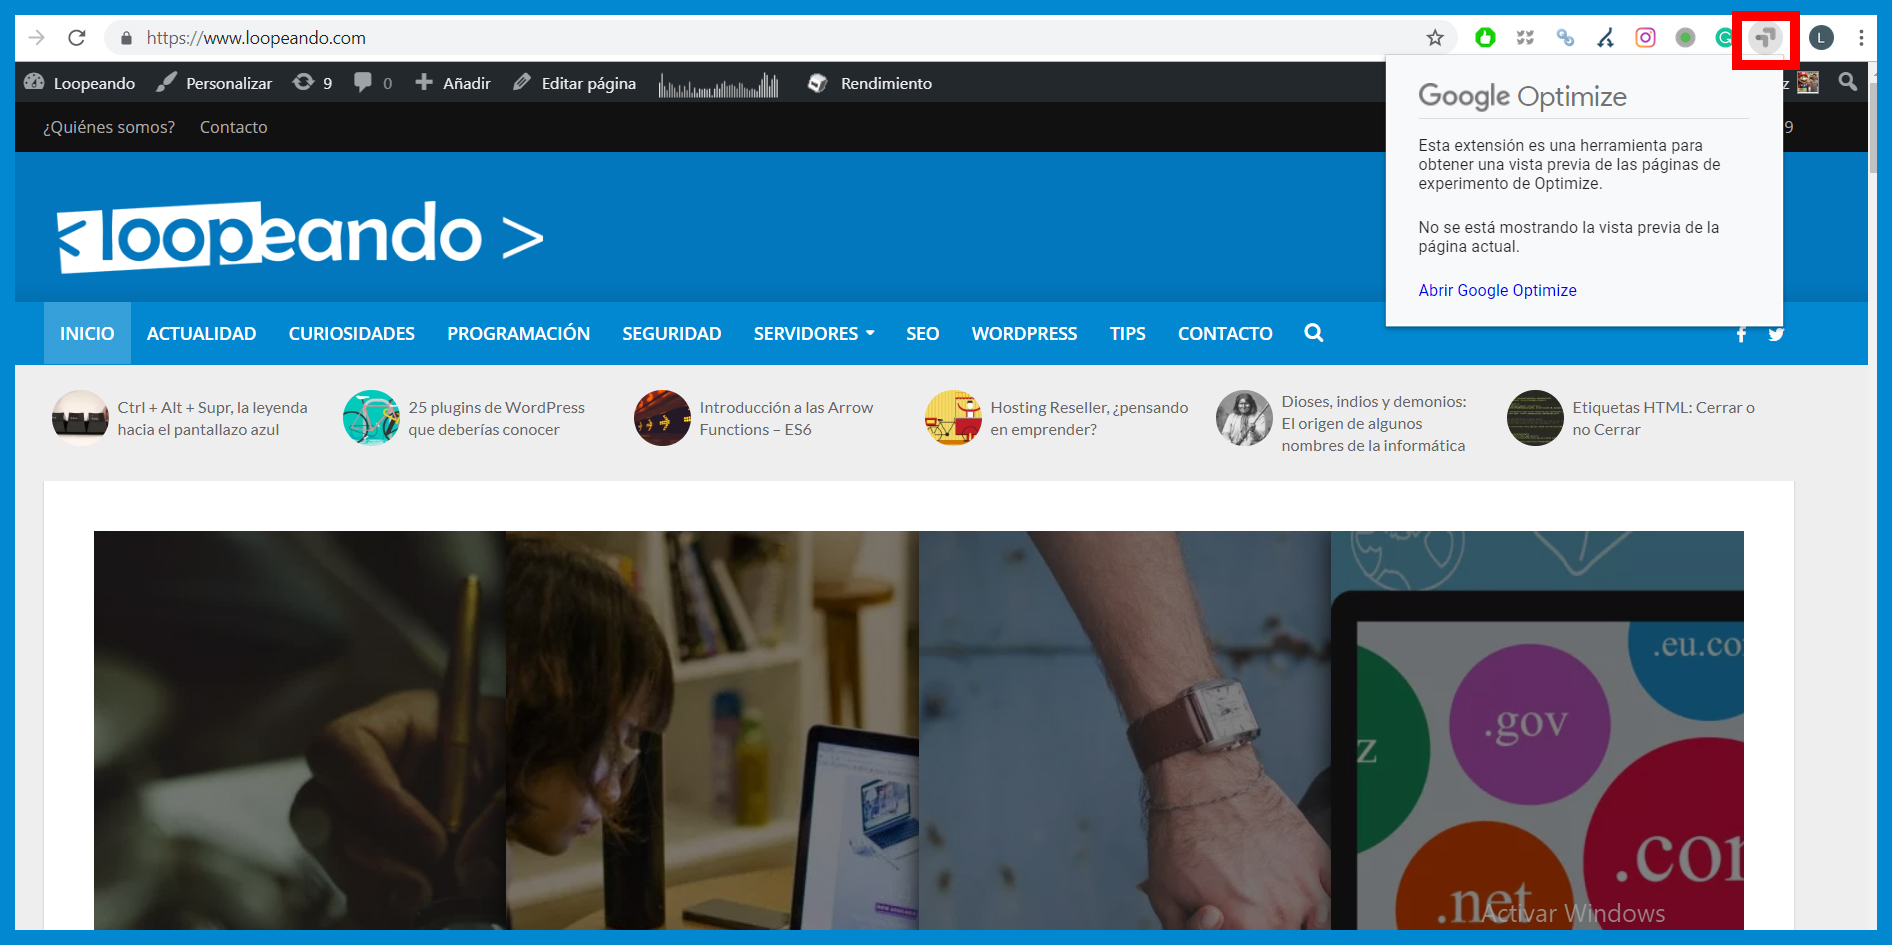Click the green extension icon in toolbar
The height and width of the screenshot is (945, 1892).
(x=1485, y=38)
